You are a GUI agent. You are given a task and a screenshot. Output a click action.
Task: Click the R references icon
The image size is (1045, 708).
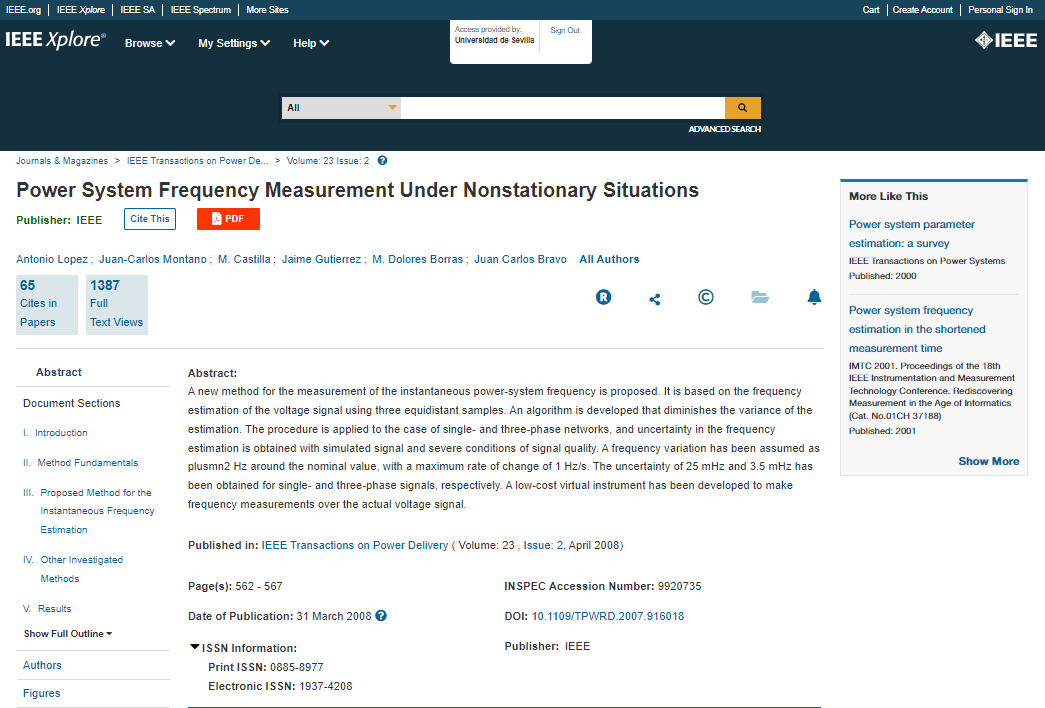pyautogui.click(x=603, y=297)
